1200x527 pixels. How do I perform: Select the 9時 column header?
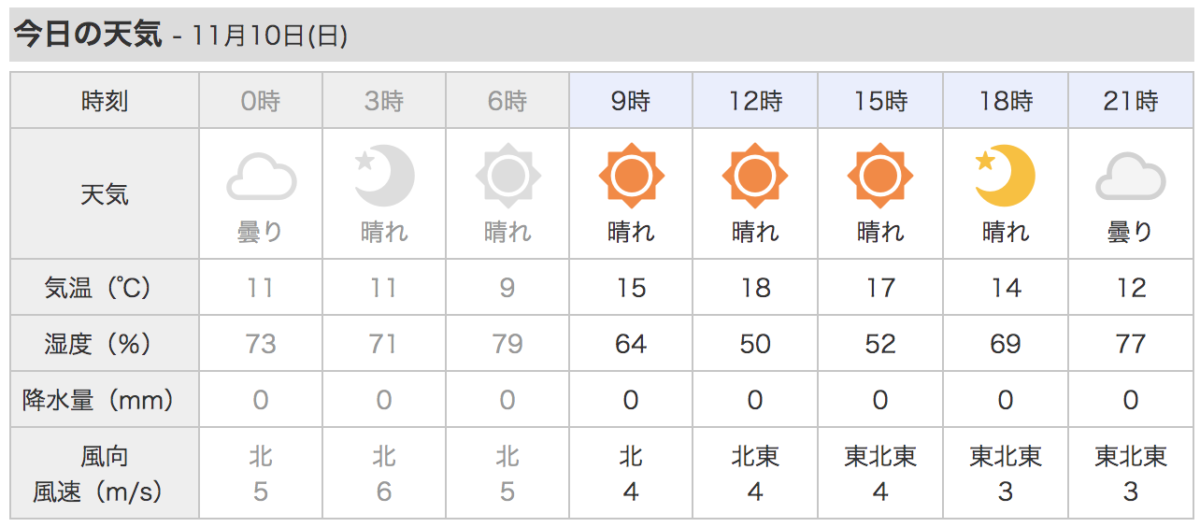631,100
